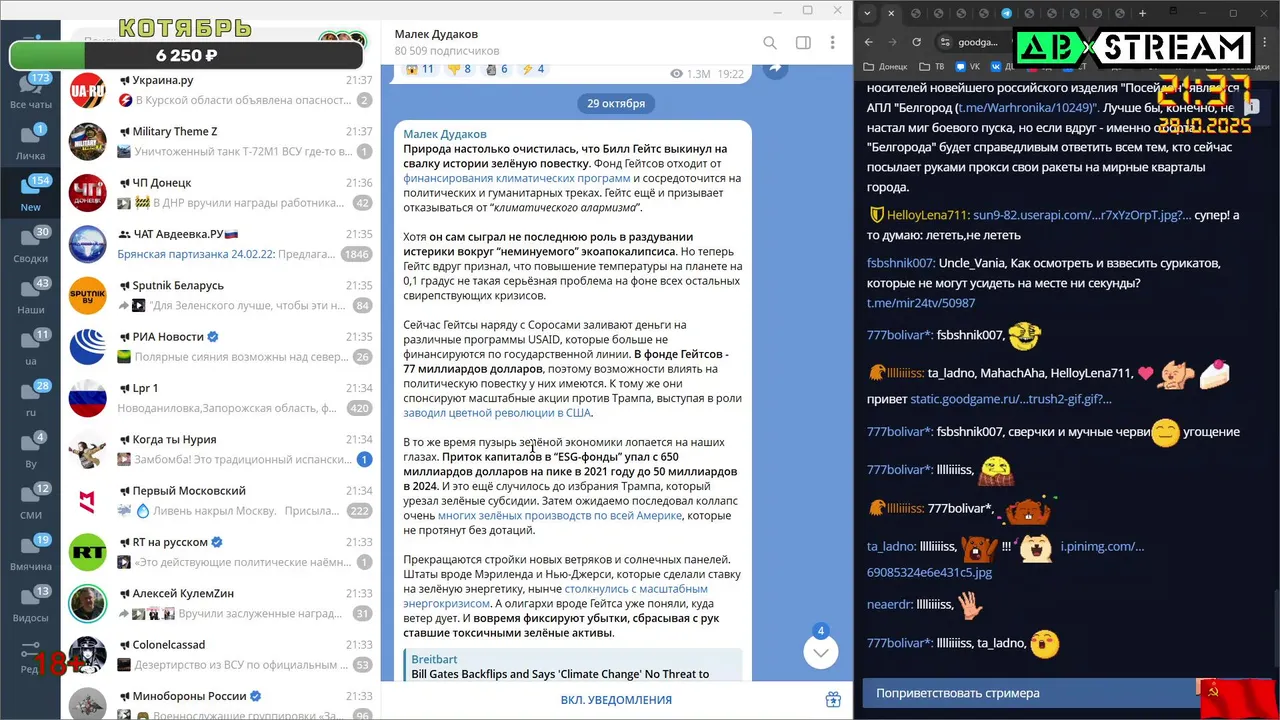The width and height of the screenshot is (1280, 720).
Task: Open the static.goodgame.ru gif link
Action: coord(1011,399)
